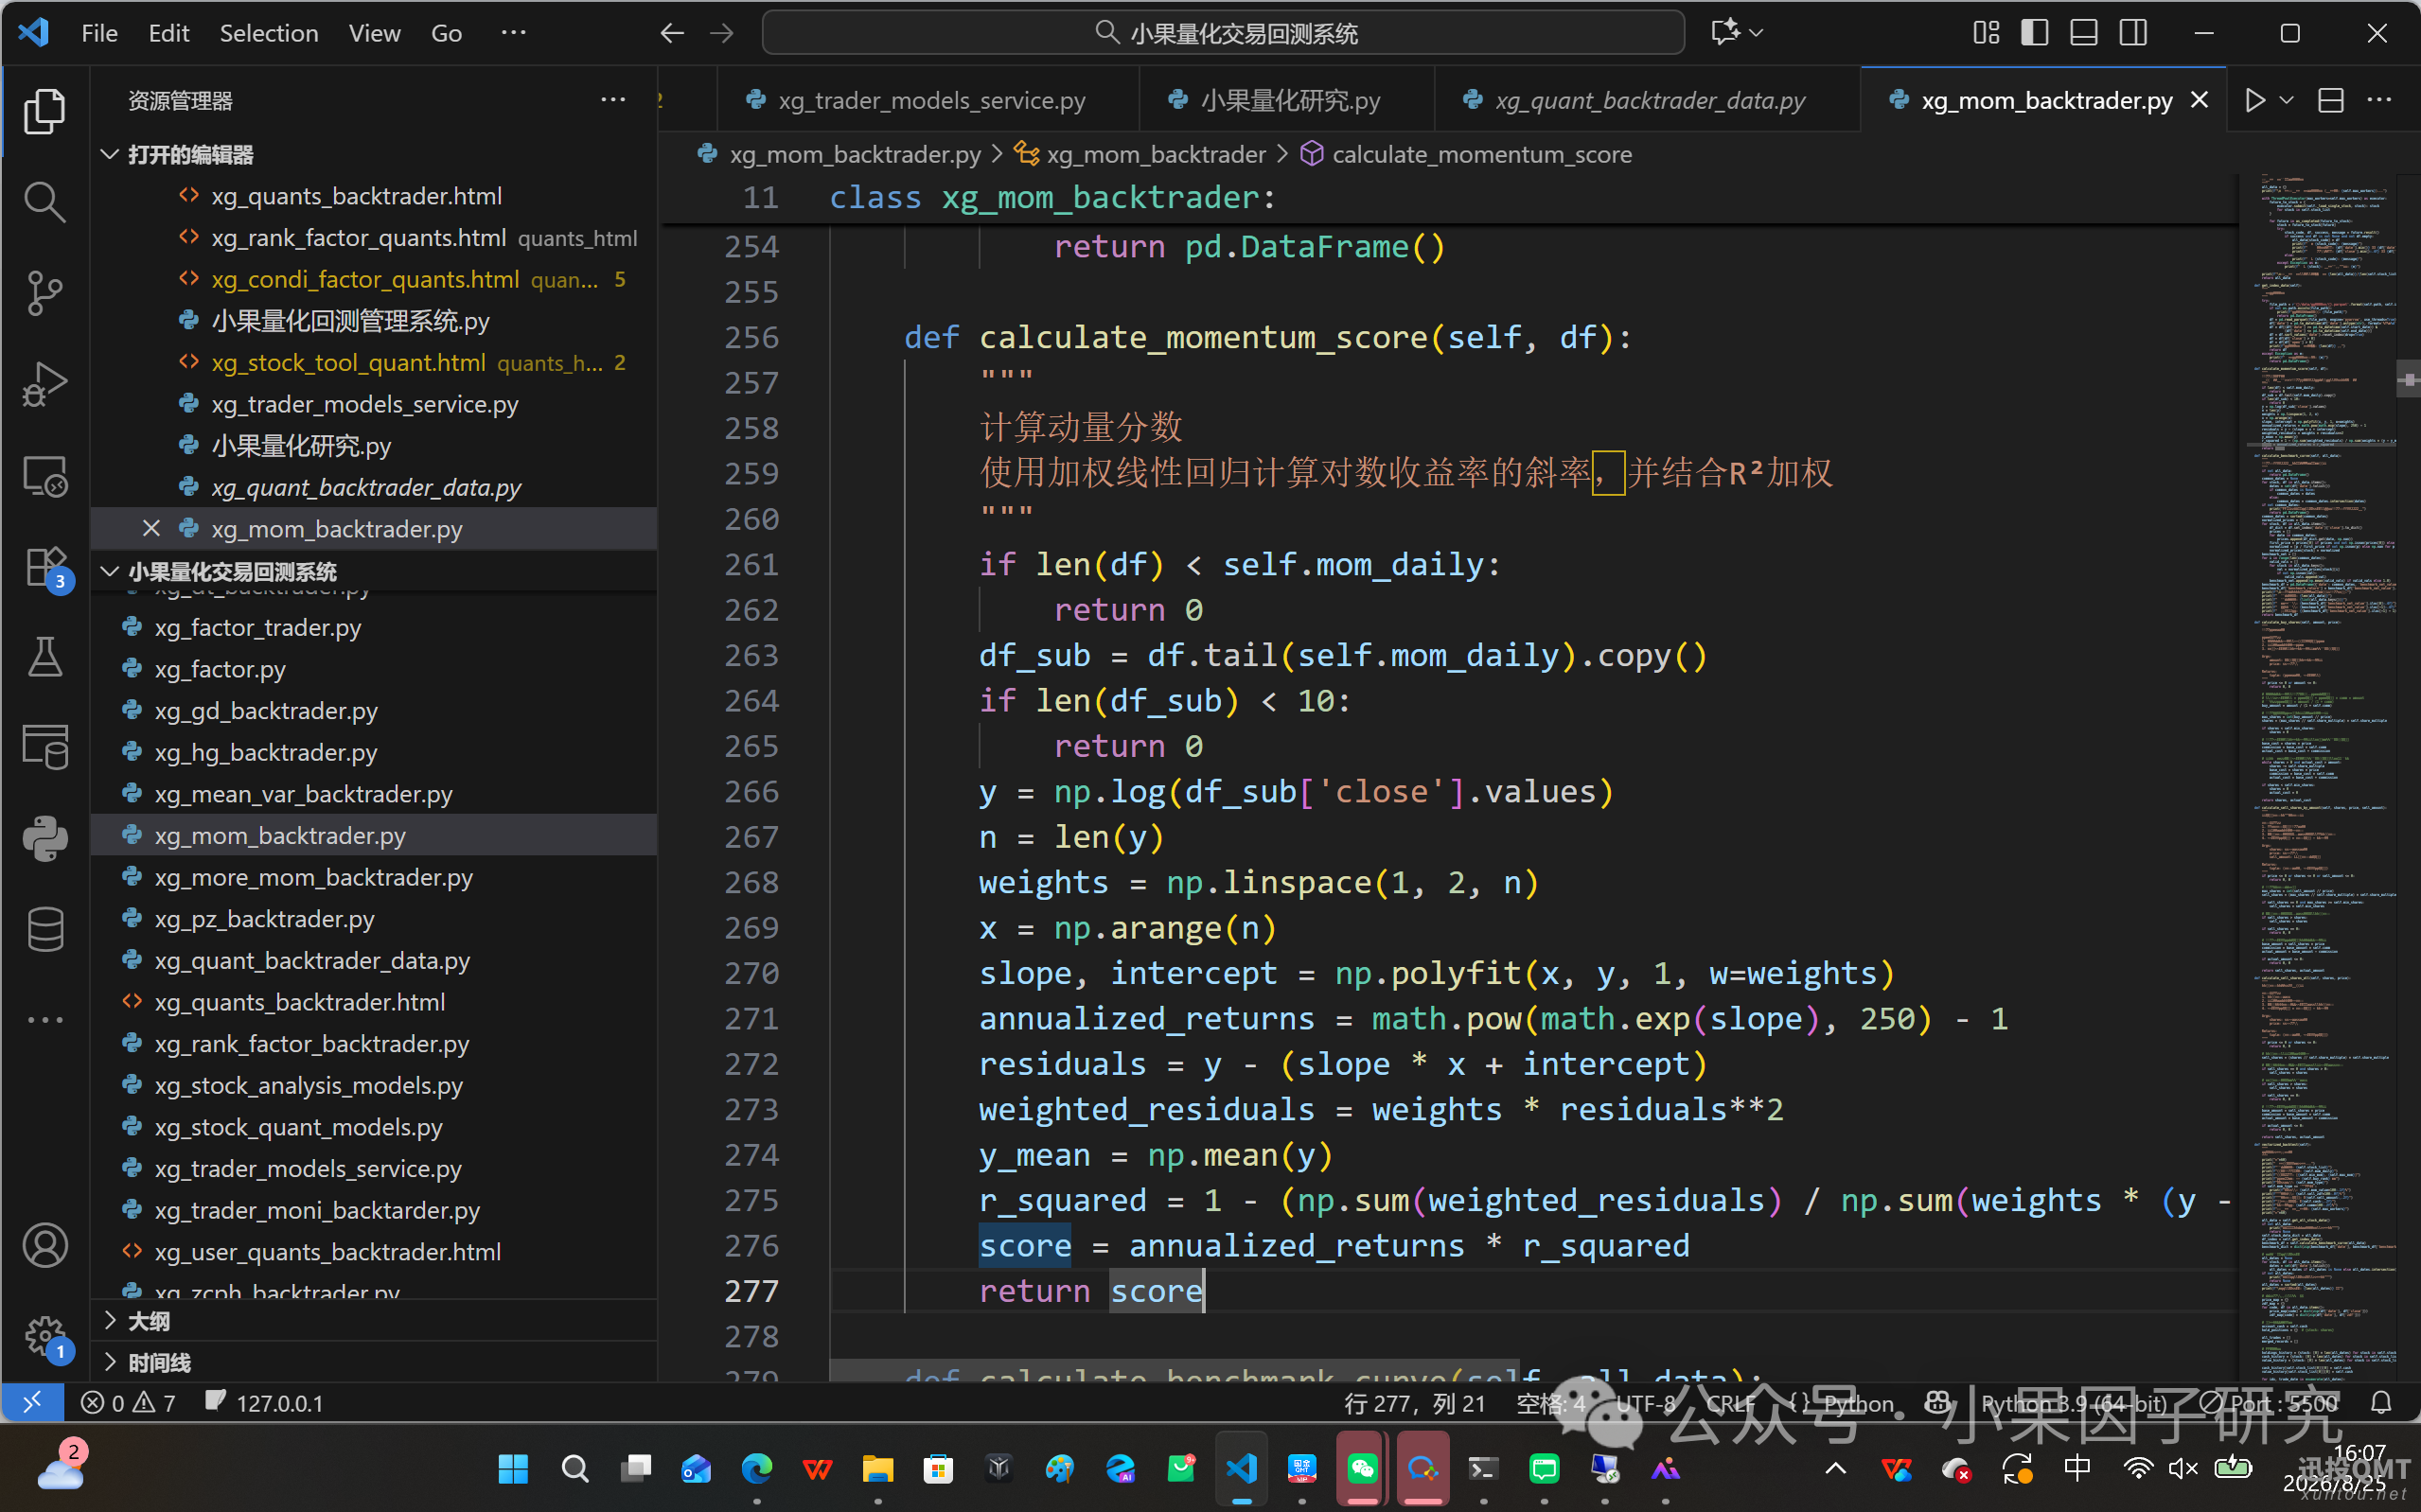Open the Copilot dropdown chevron in title bar
The width and height of the screenshot is (2421, 1512).
pos(1756,33)
